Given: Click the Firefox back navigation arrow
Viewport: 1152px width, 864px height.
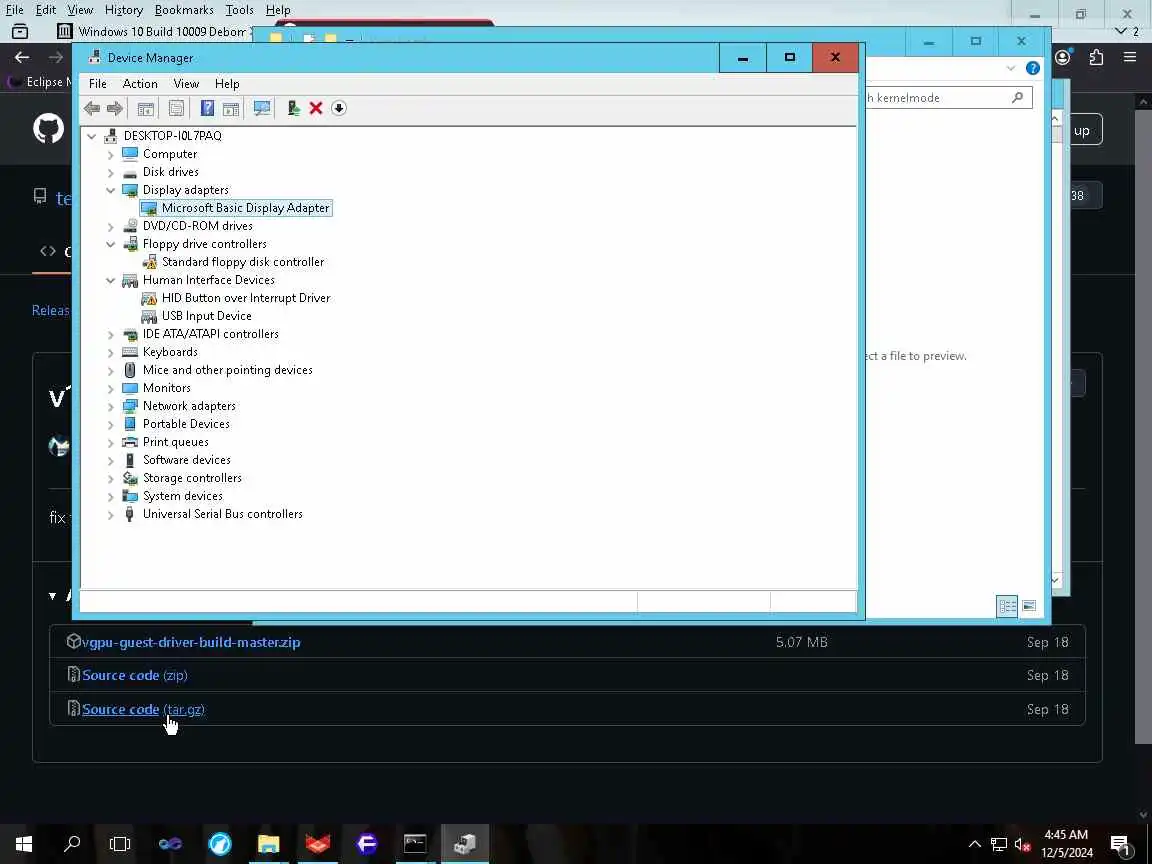Looking at the screenshot, I should tap(22, 57).
